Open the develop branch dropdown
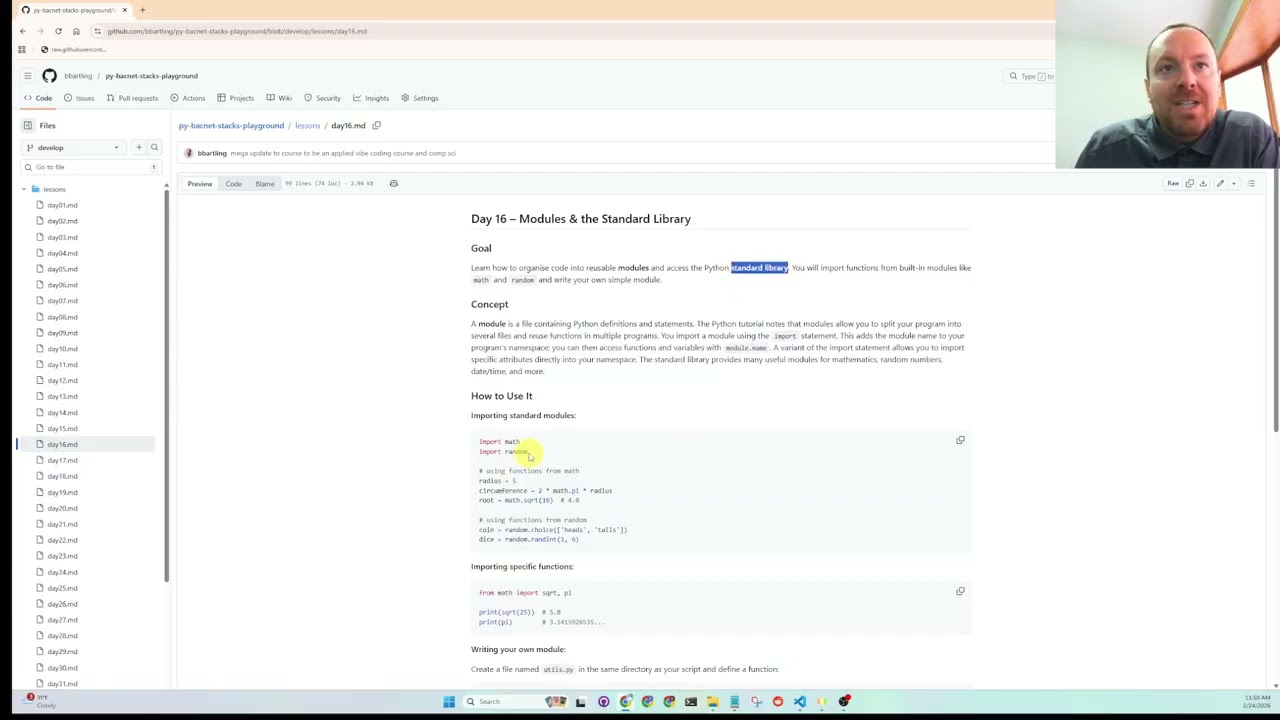Image resolution: width=1280 pixels, height=720 pixels. pyautogui.click(x=73, y=147)
